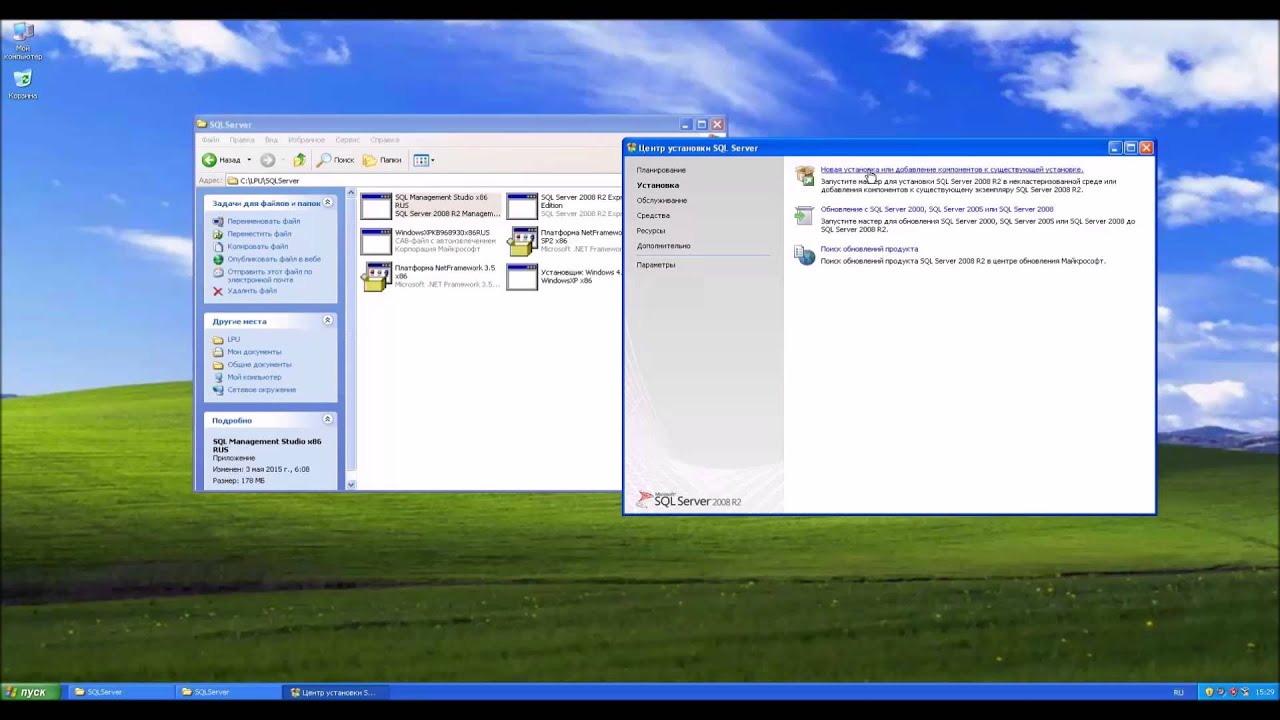The width and height of the screenshot is (1280, 720).
Task: Click the scroll-down arrow of the task pane
Action: (351, 484)
